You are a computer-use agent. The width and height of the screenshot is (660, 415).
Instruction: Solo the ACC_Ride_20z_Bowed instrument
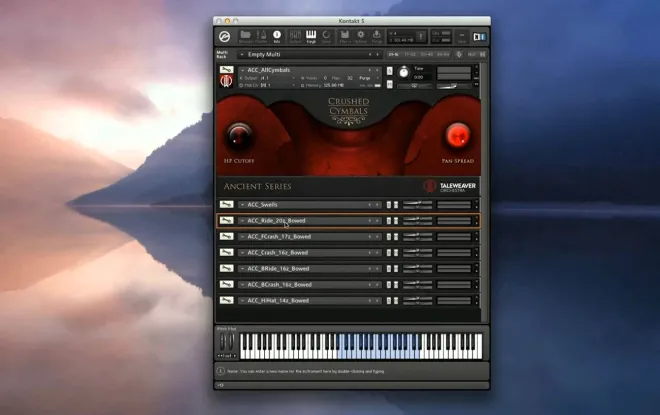coord(389,221)
